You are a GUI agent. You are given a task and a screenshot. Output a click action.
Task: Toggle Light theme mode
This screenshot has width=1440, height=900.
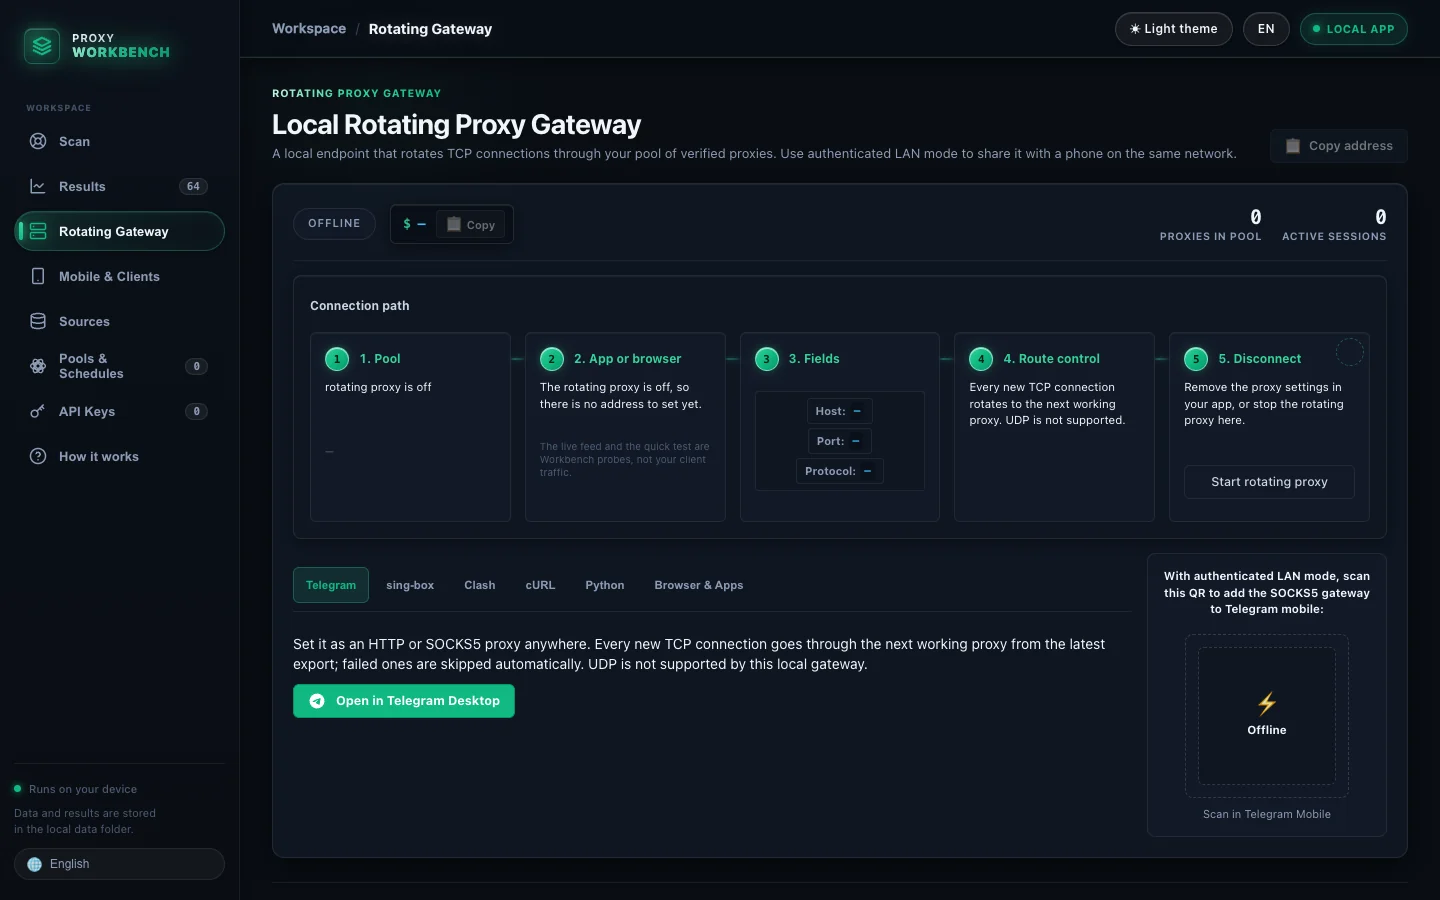click(x=1174, y=29)
